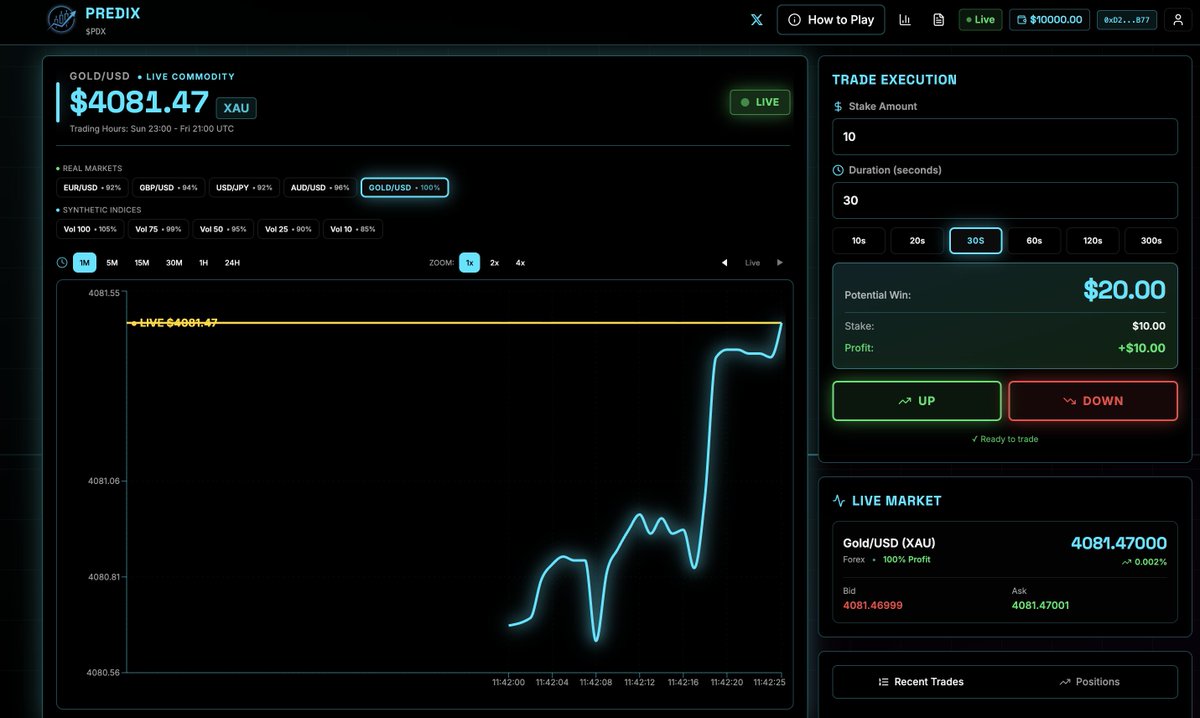Click the dollar icon beside Stake Amount
This screenshot has width=1200, height=718.
(838, 106)
